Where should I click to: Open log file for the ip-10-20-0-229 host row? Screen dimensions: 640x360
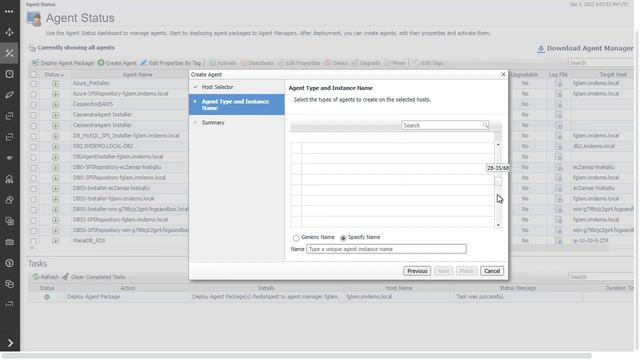(x=559, y=241)
